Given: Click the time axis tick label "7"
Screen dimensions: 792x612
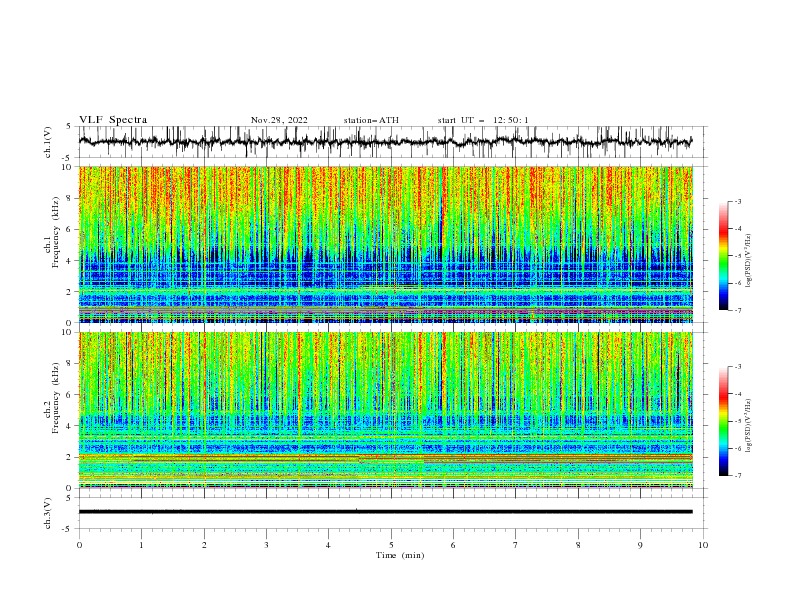Looking at the screenshot, I should pyautogui.click(x=516, y=545).
